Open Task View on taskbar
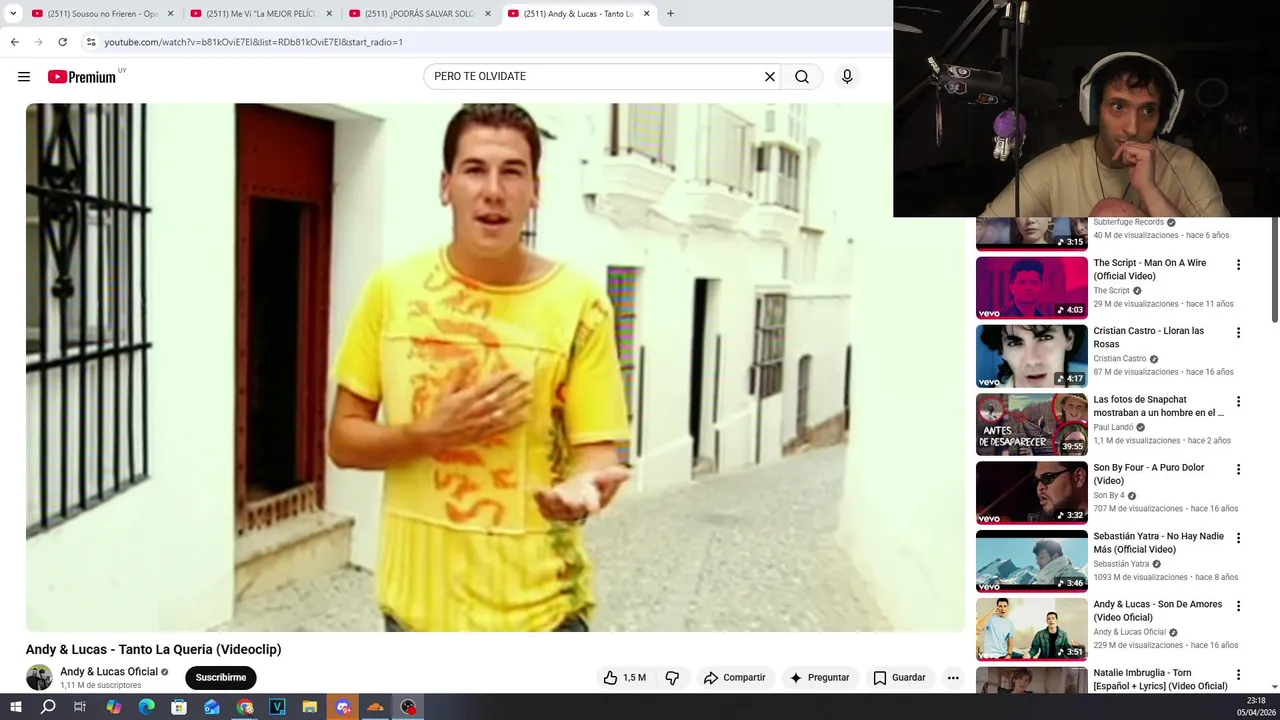1280x720 pixels. pos(80,707)
